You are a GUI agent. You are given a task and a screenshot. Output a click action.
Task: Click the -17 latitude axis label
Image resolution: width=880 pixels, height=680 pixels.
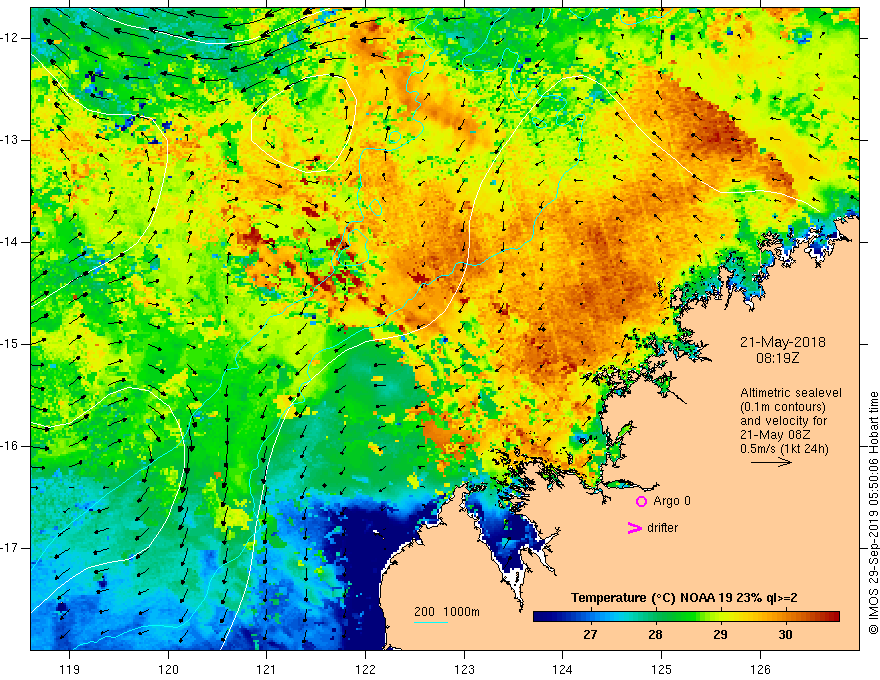tap(11, 548)
